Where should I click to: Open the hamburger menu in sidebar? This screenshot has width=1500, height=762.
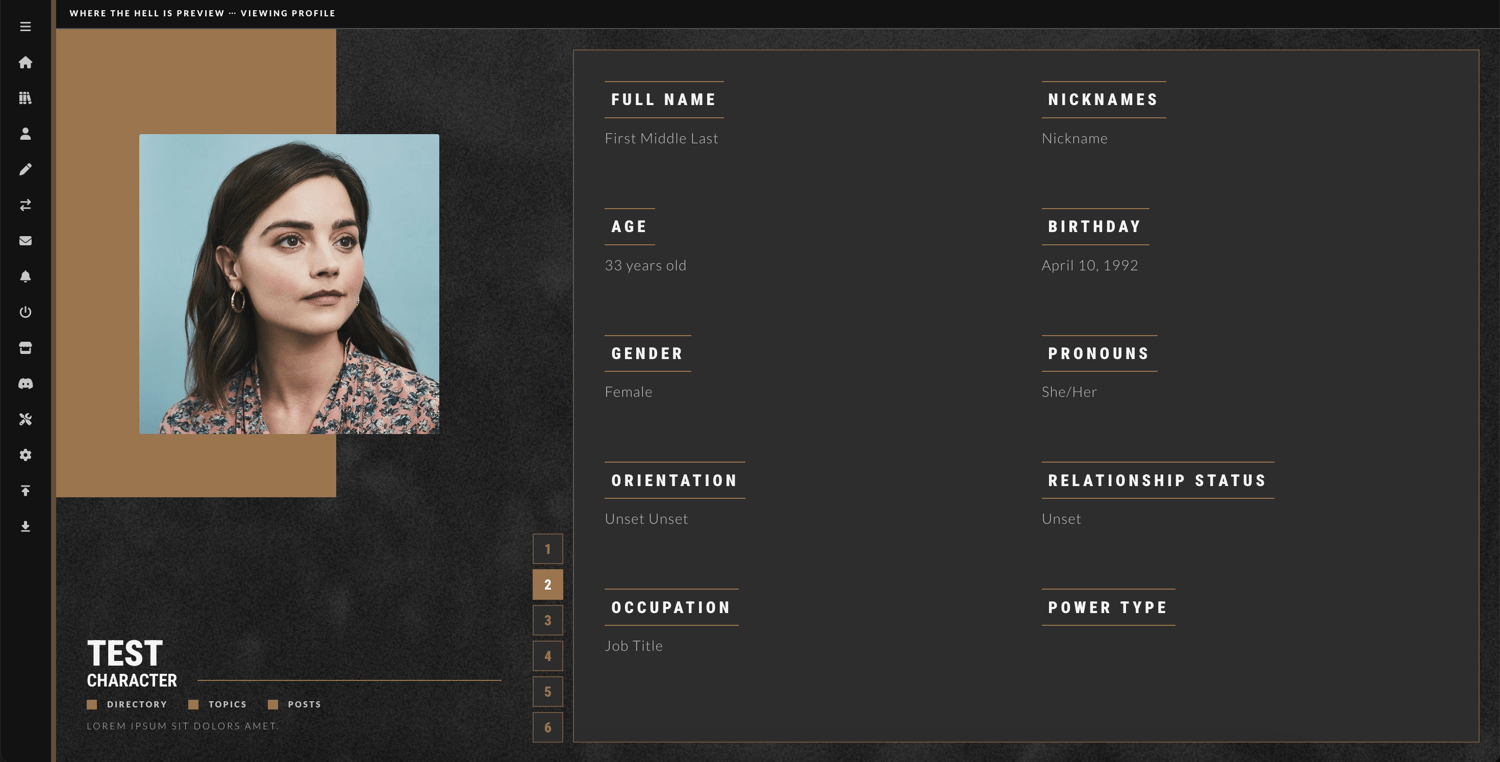tap(26, 27)
